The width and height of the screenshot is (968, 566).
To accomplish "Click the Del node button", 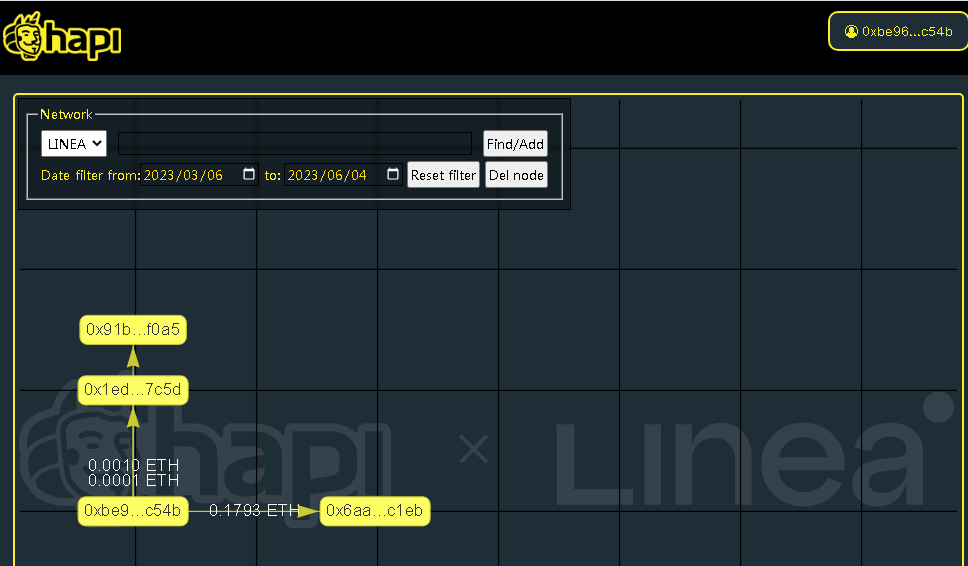I will coord(516,175).
